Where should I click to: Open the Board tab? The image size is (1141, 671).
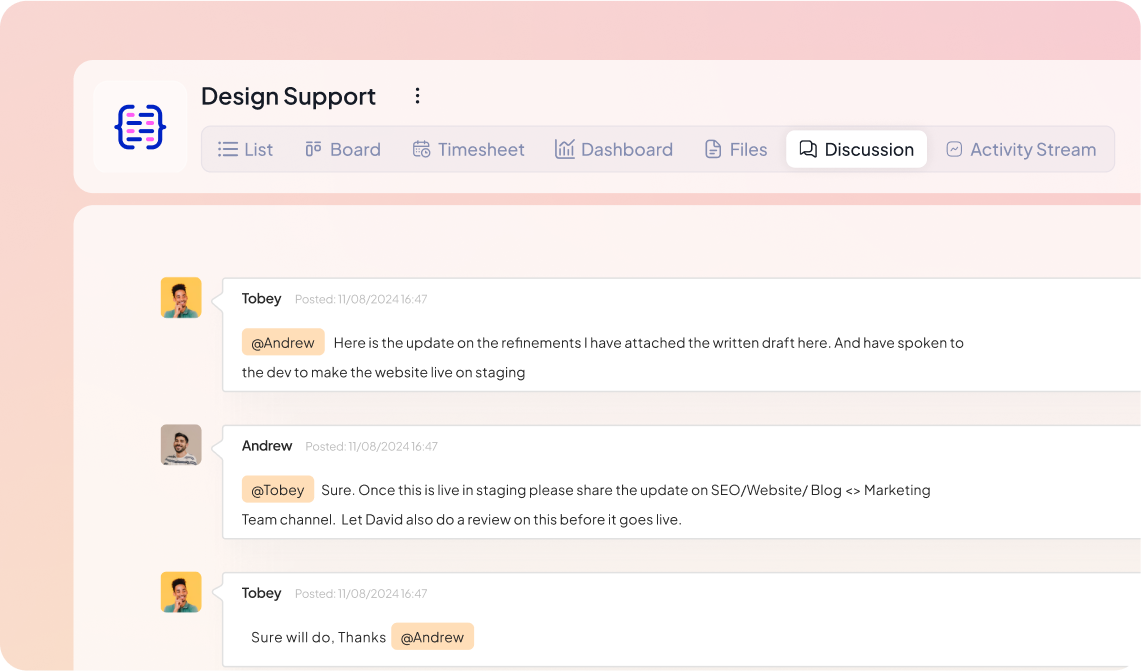pyautogui.click(x=343, y=149)
